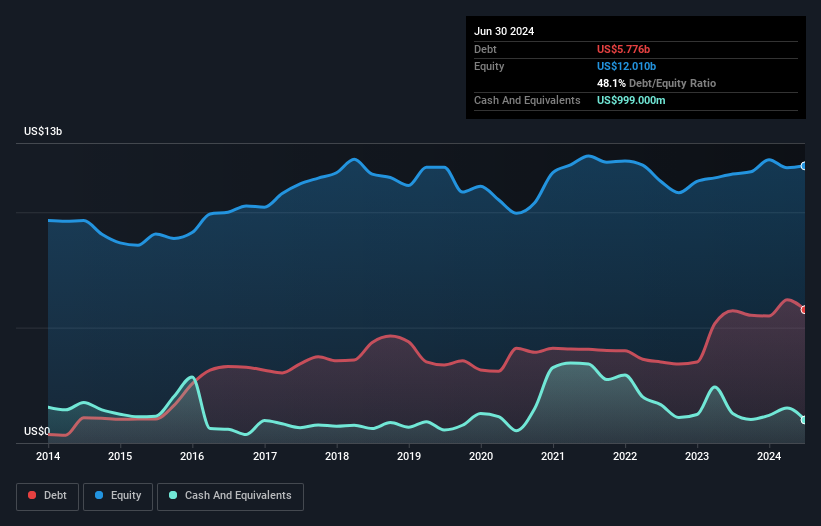Toggle Cash And Equivalents legend button
Image resolution: width=821 pixels, height=526 pixels.
[x=230, y=496]
